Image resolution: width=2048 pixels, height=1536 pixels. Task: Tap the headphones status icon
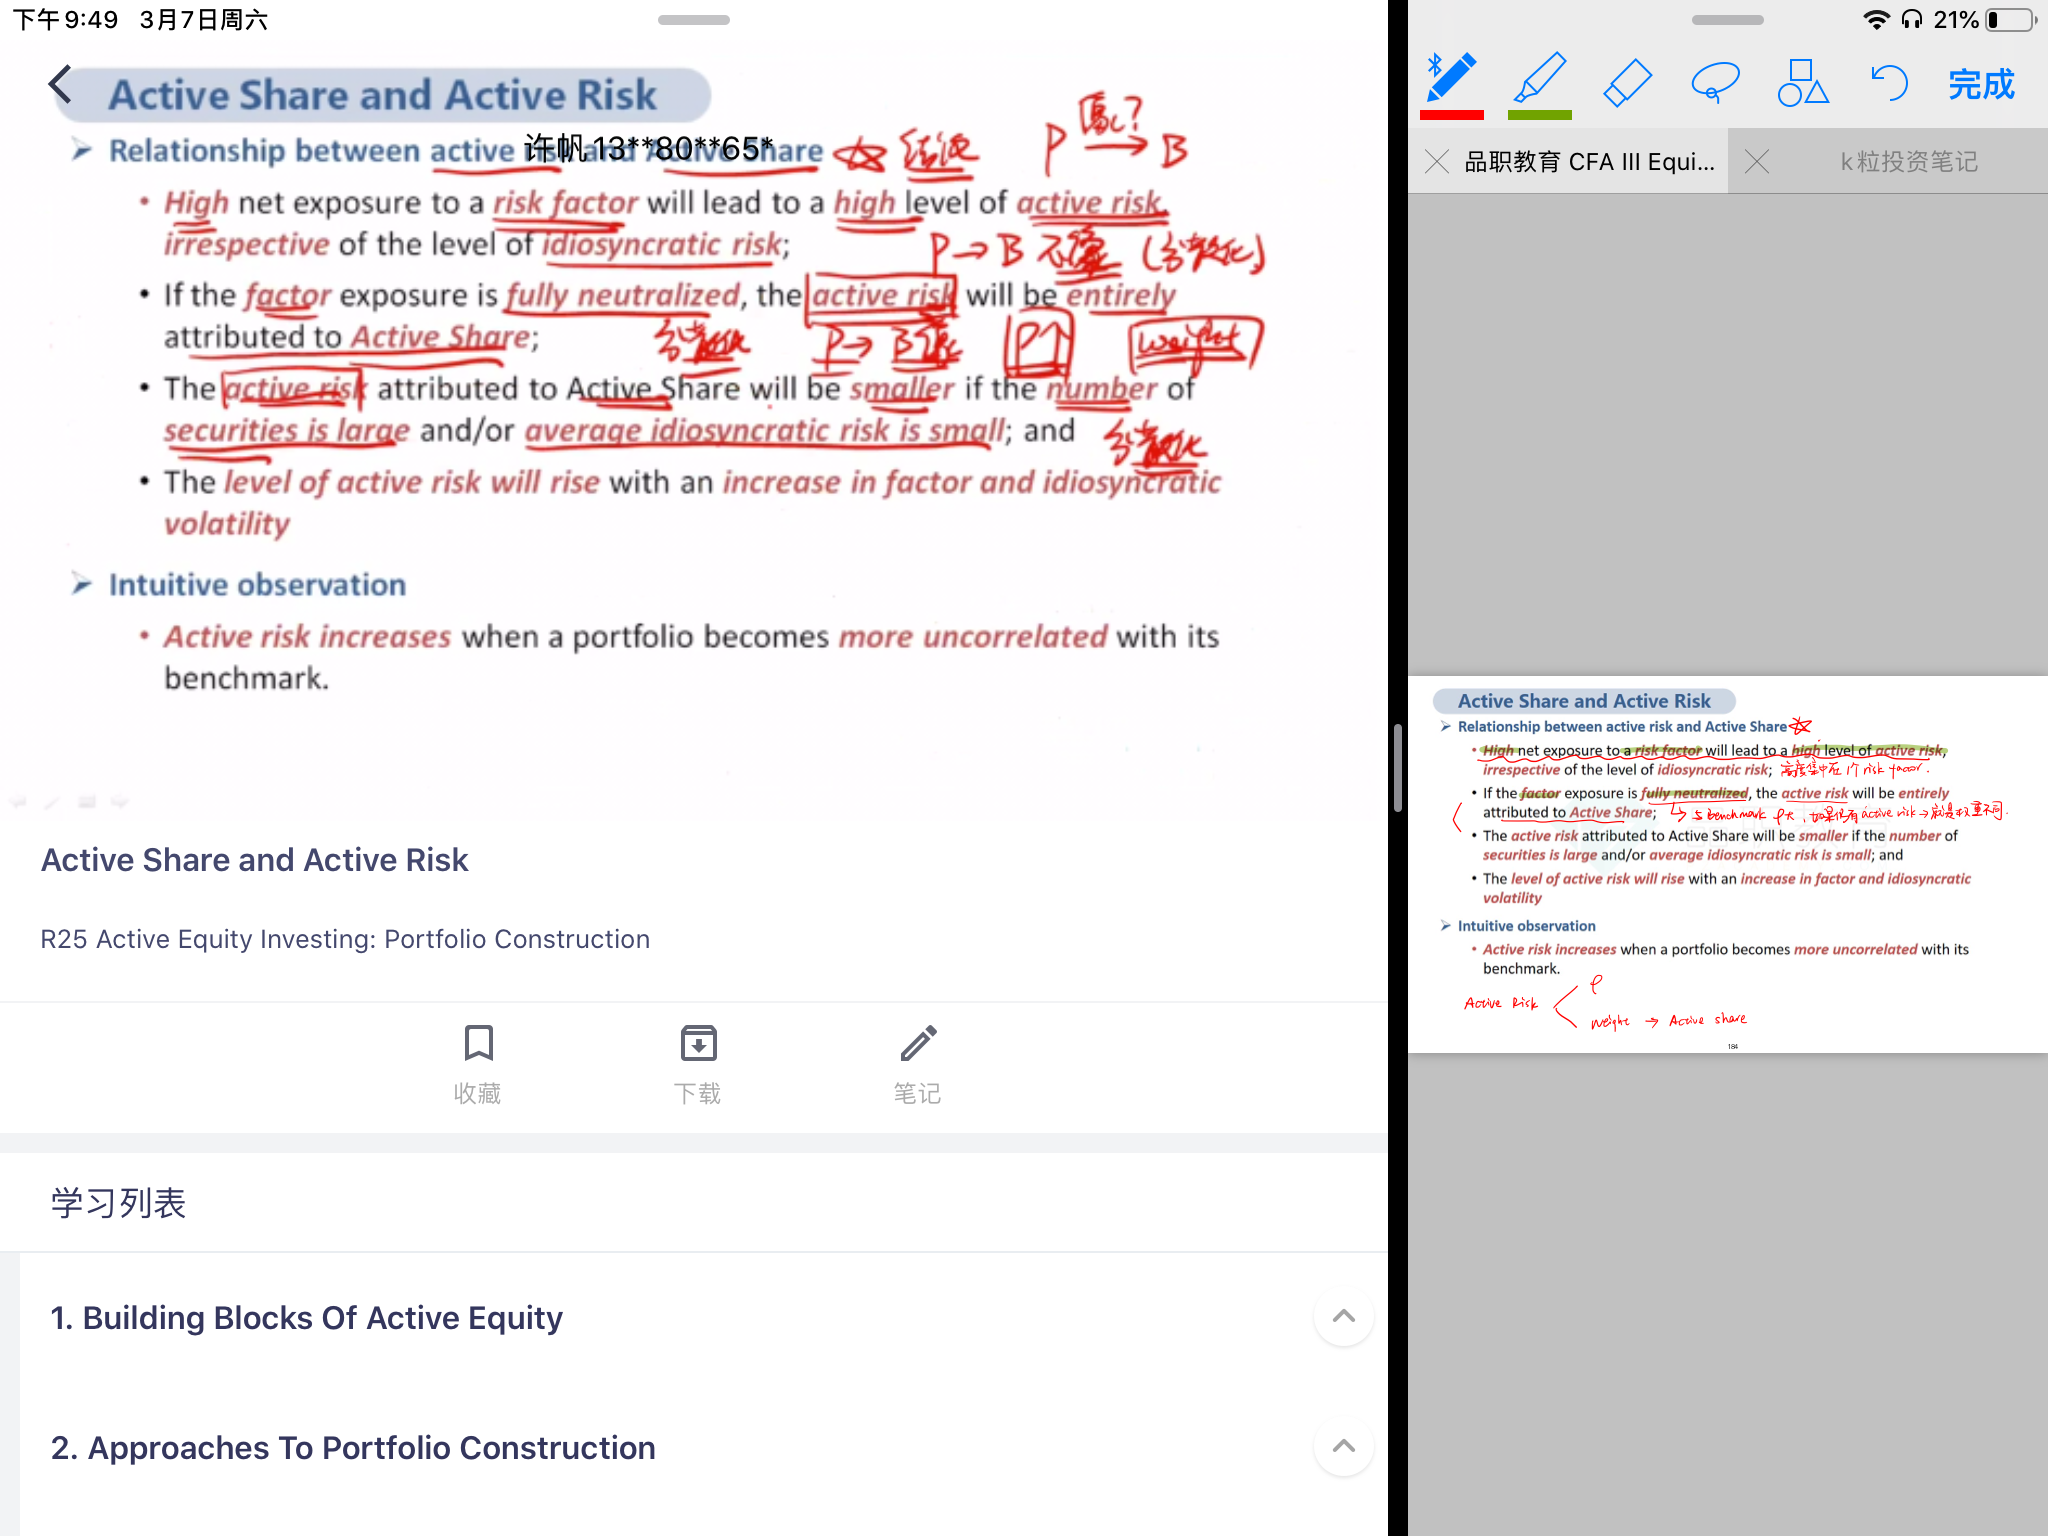pyautogui.click(x=1912, y=20)
